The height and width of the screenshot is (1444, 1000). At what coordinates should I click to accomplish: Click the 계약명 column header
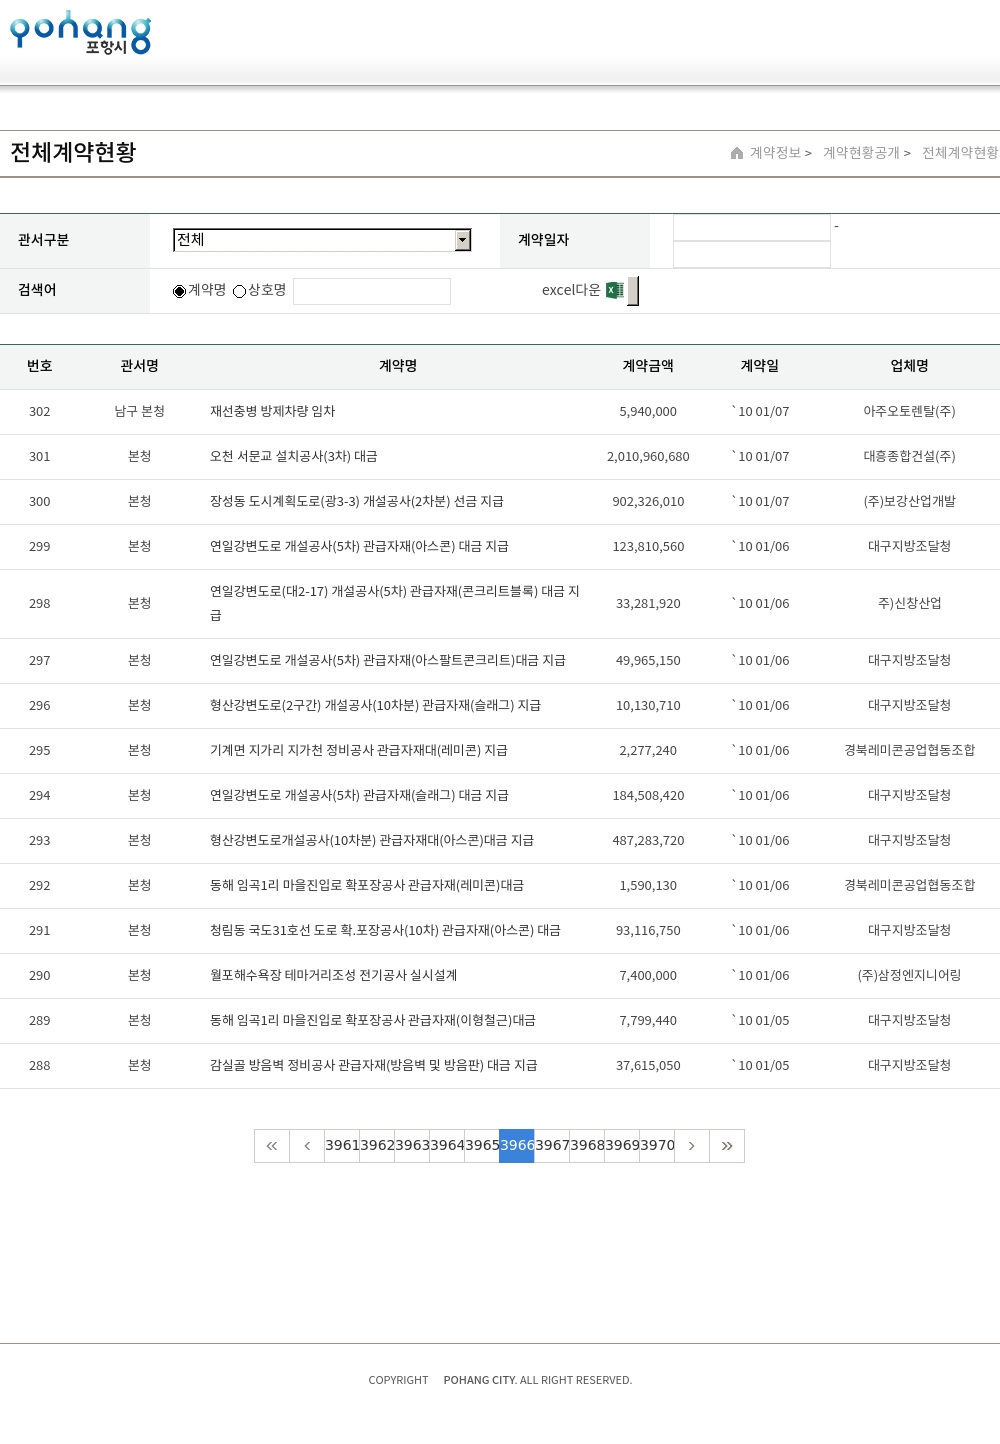(398, 366)
